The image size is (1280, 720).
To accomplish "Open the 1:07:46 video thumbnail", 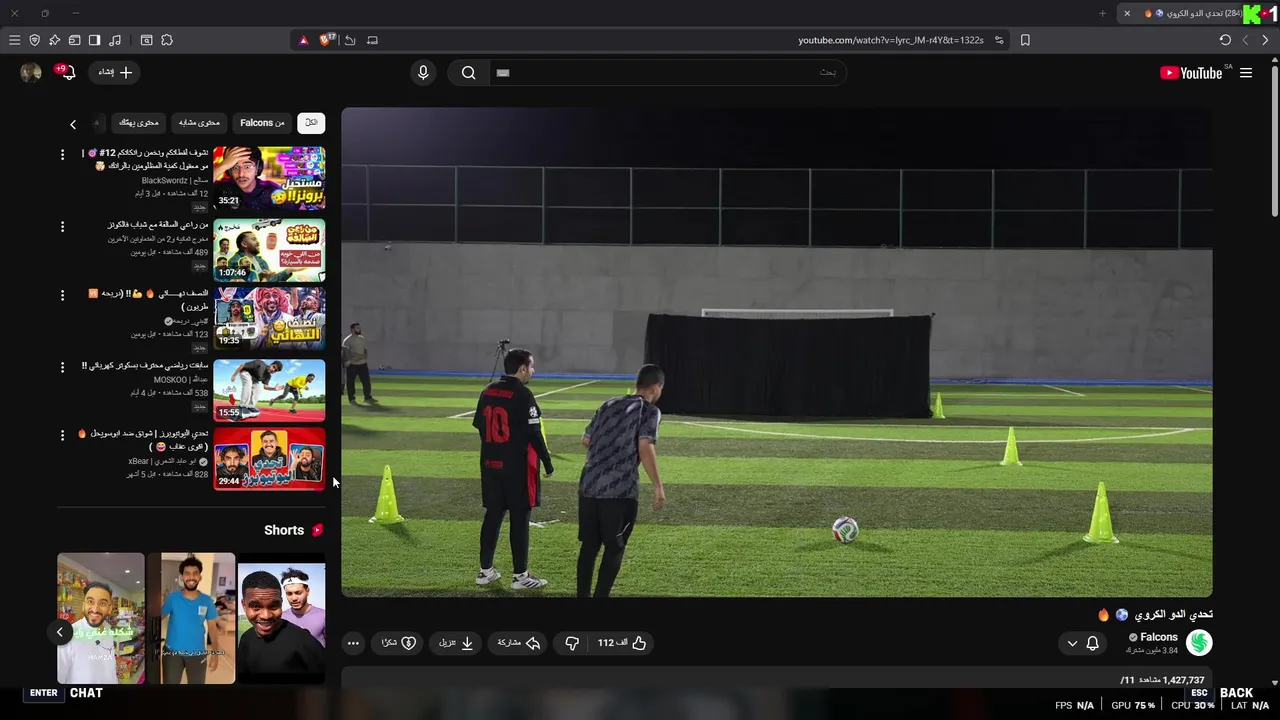I will (x=269, y=250).
